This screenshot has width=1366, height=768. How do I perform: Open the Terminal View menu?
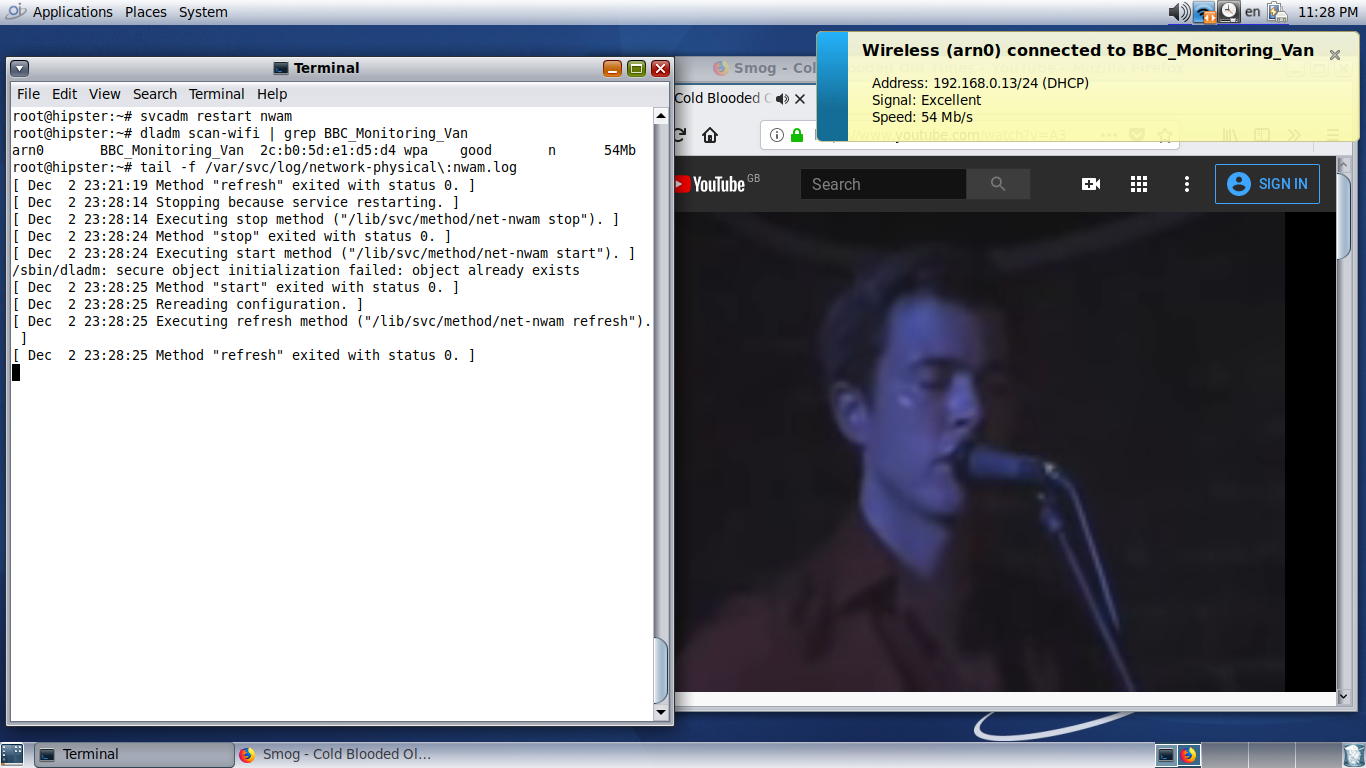point(104,94)
